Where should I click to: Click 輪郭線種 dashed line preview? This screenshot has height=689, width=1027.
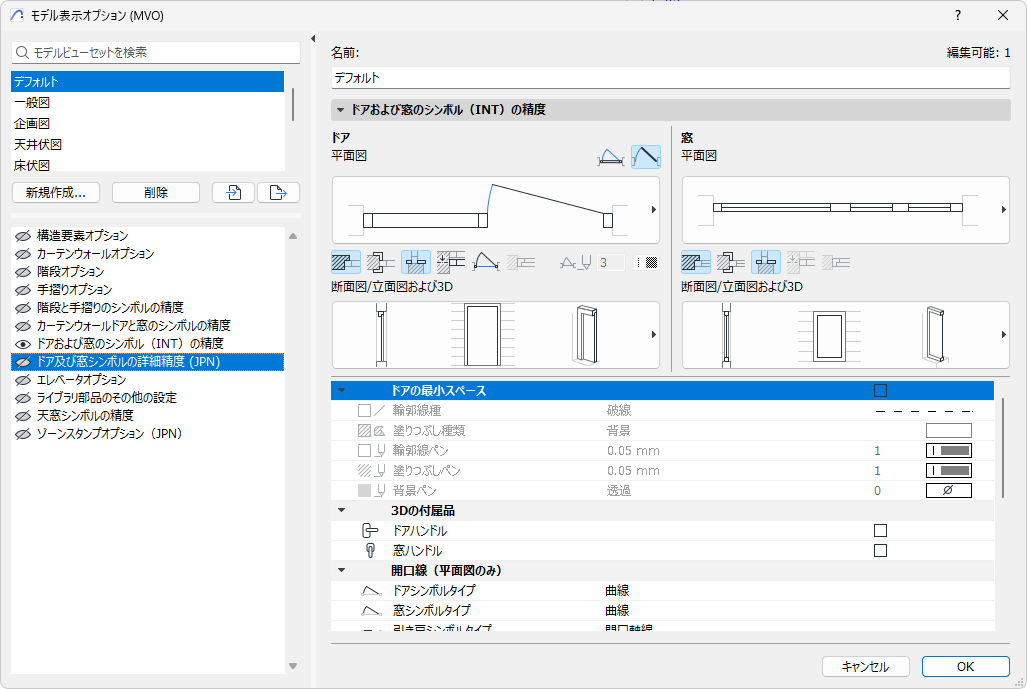924,411
